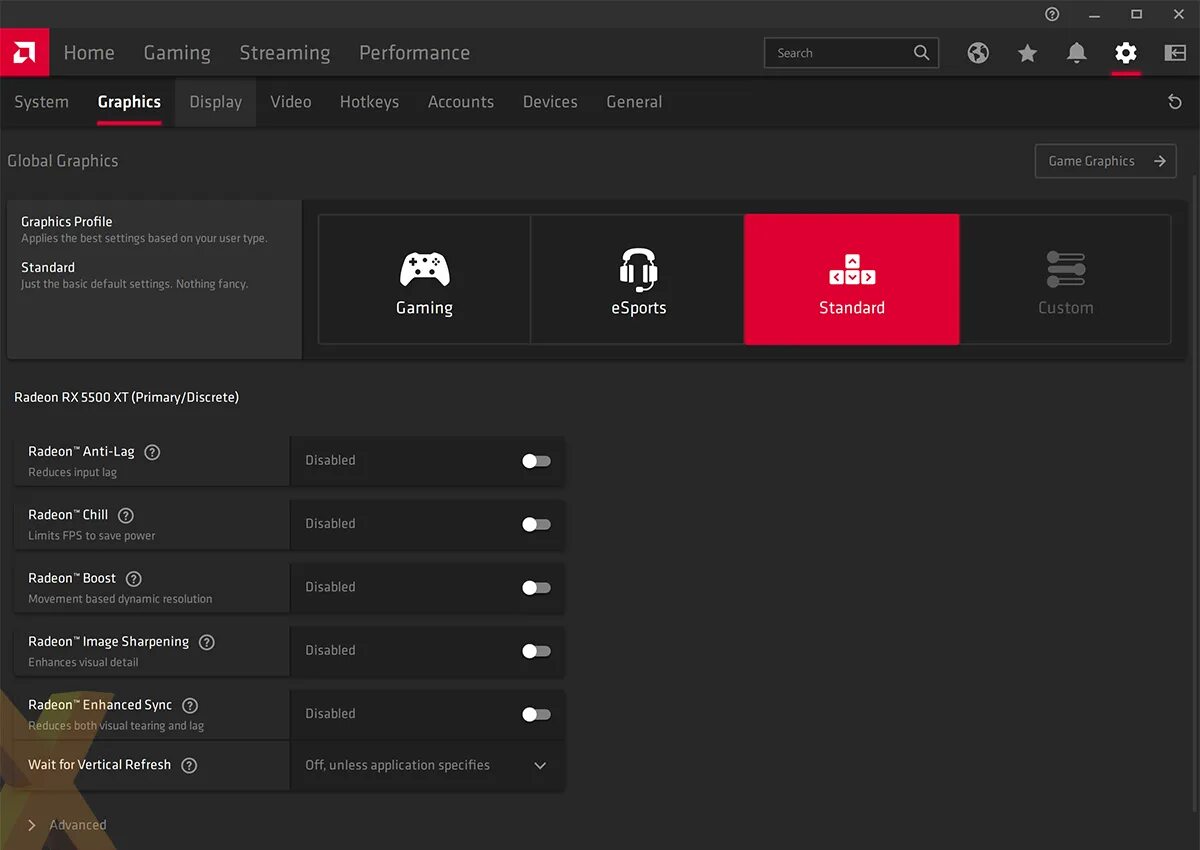Enable Radeon Image Sharpening toggle

point(536,651)
